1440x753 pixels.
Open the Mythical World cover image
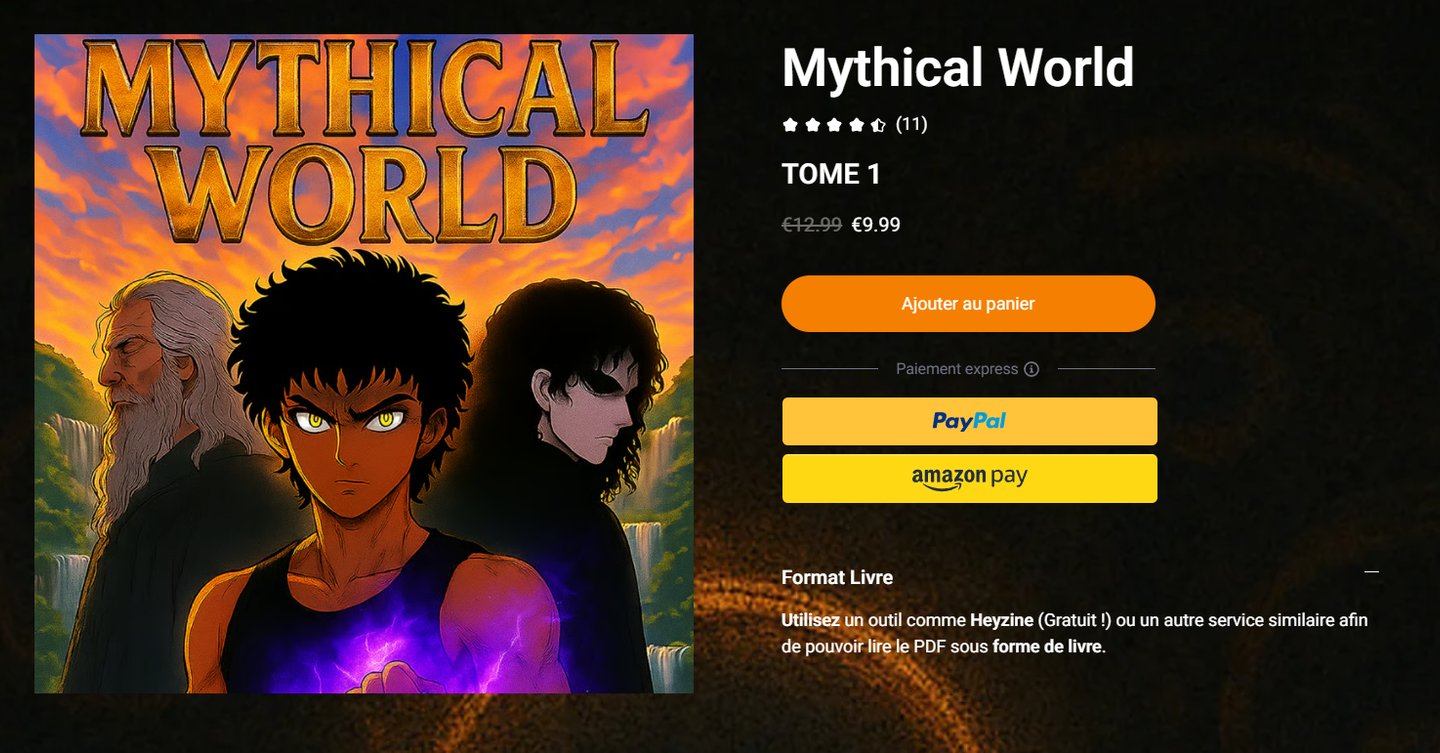pyautogui.click(x=364, y=364)
